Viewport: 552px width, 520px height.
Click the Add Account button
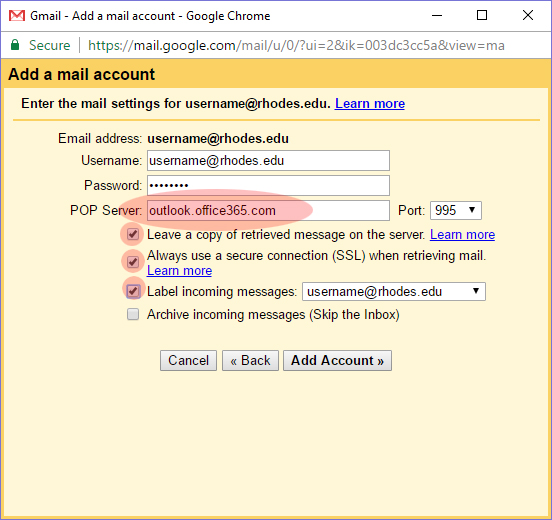click(x=337, y=361)
